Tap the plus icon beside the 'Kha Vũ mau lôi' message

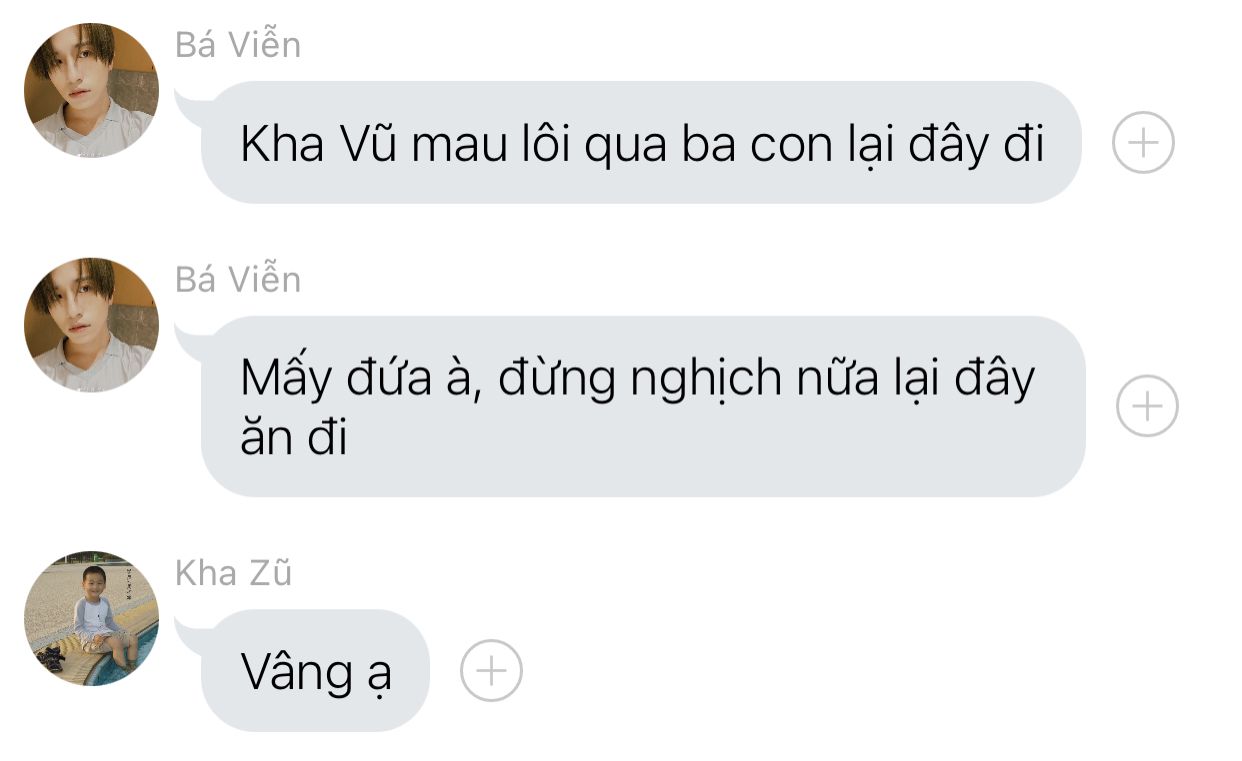click(x=1143, y=143)
